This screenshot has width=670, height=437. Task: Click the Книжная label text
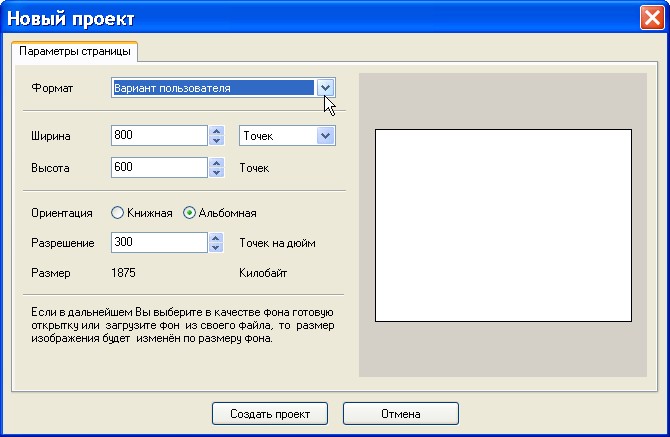150,213
